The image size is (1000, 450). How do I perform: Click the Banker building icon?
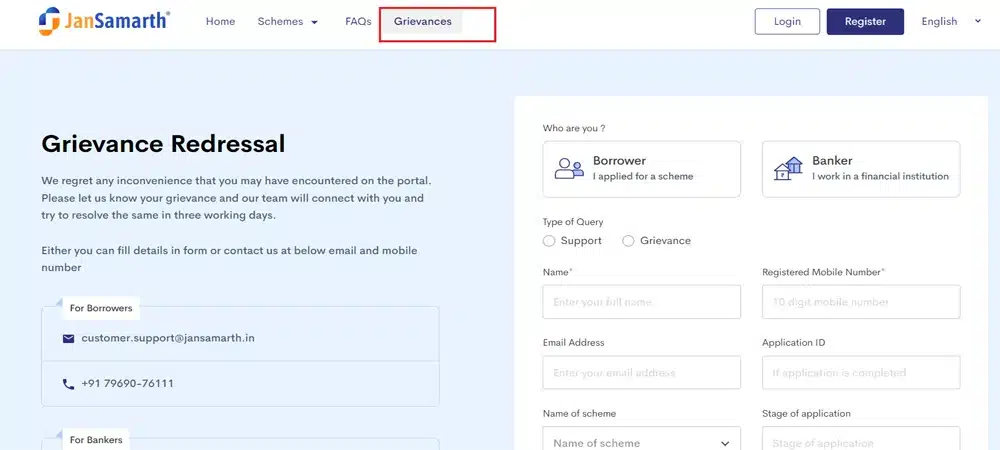(x=789, y=168)
